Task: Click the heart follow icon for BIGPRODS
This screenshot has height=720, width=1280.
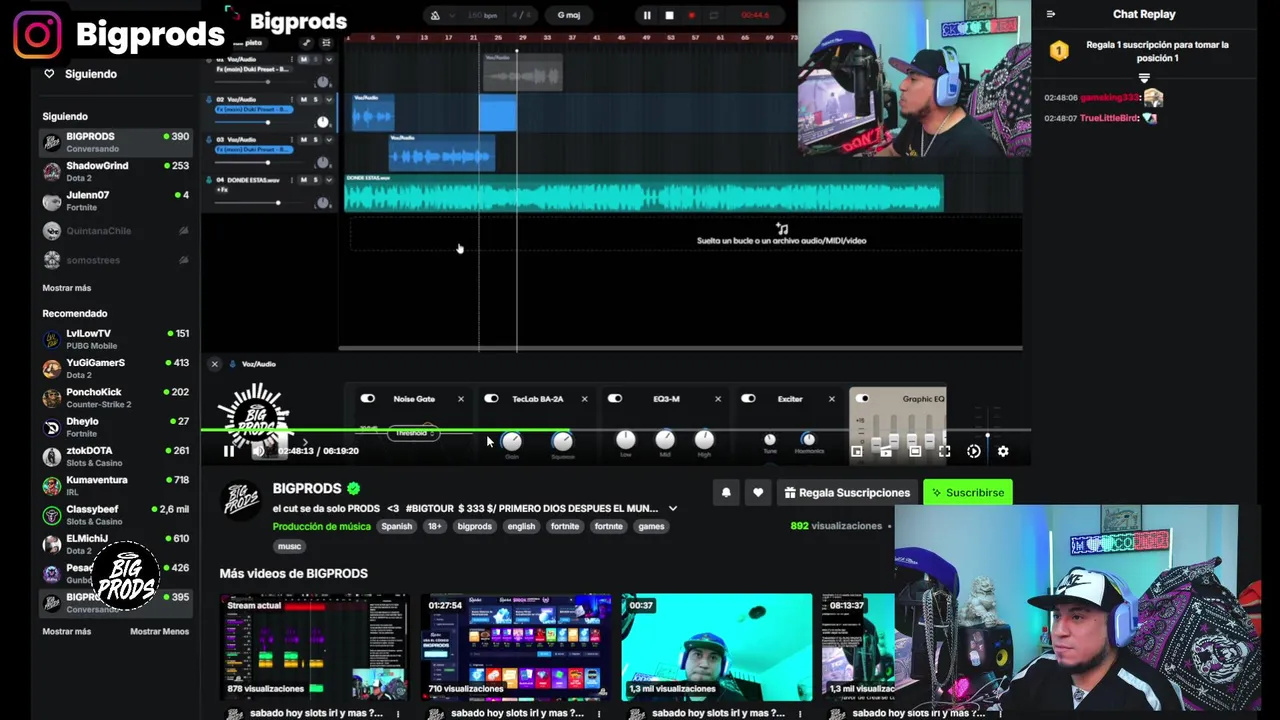Action: coord(758,492)
